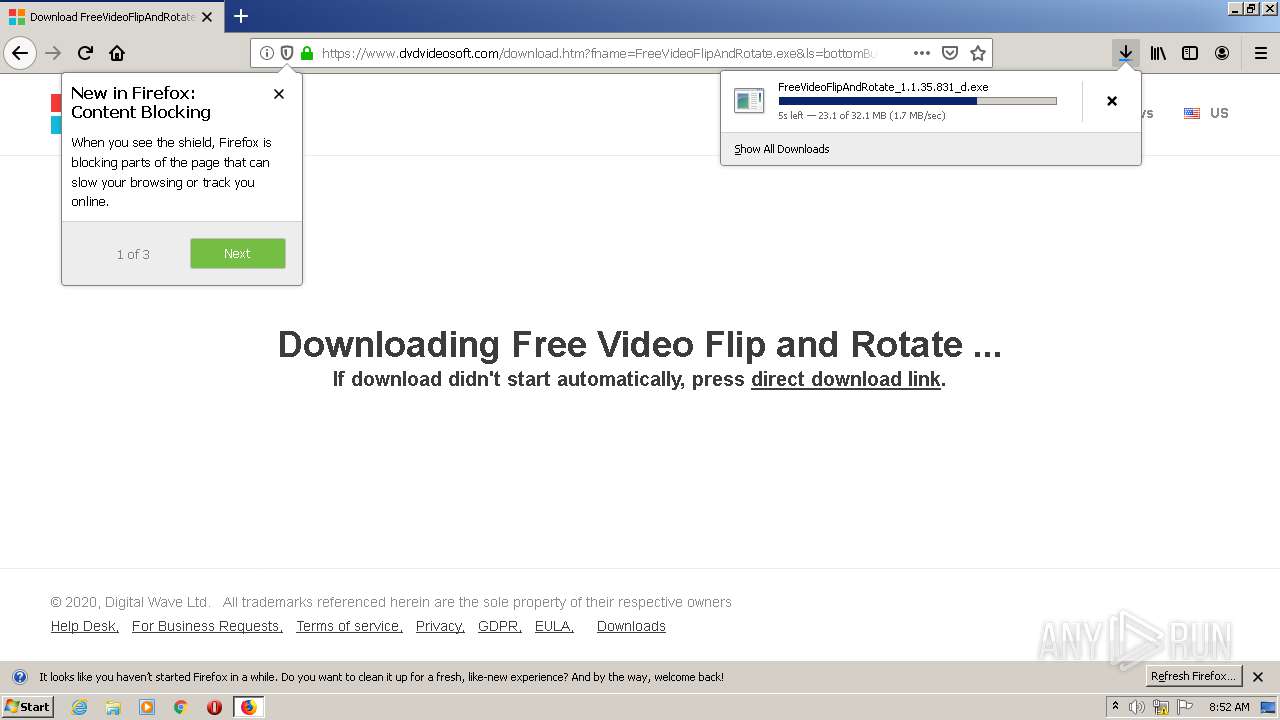Click the direct download link
1280x720 pixels.
point(845,379)
